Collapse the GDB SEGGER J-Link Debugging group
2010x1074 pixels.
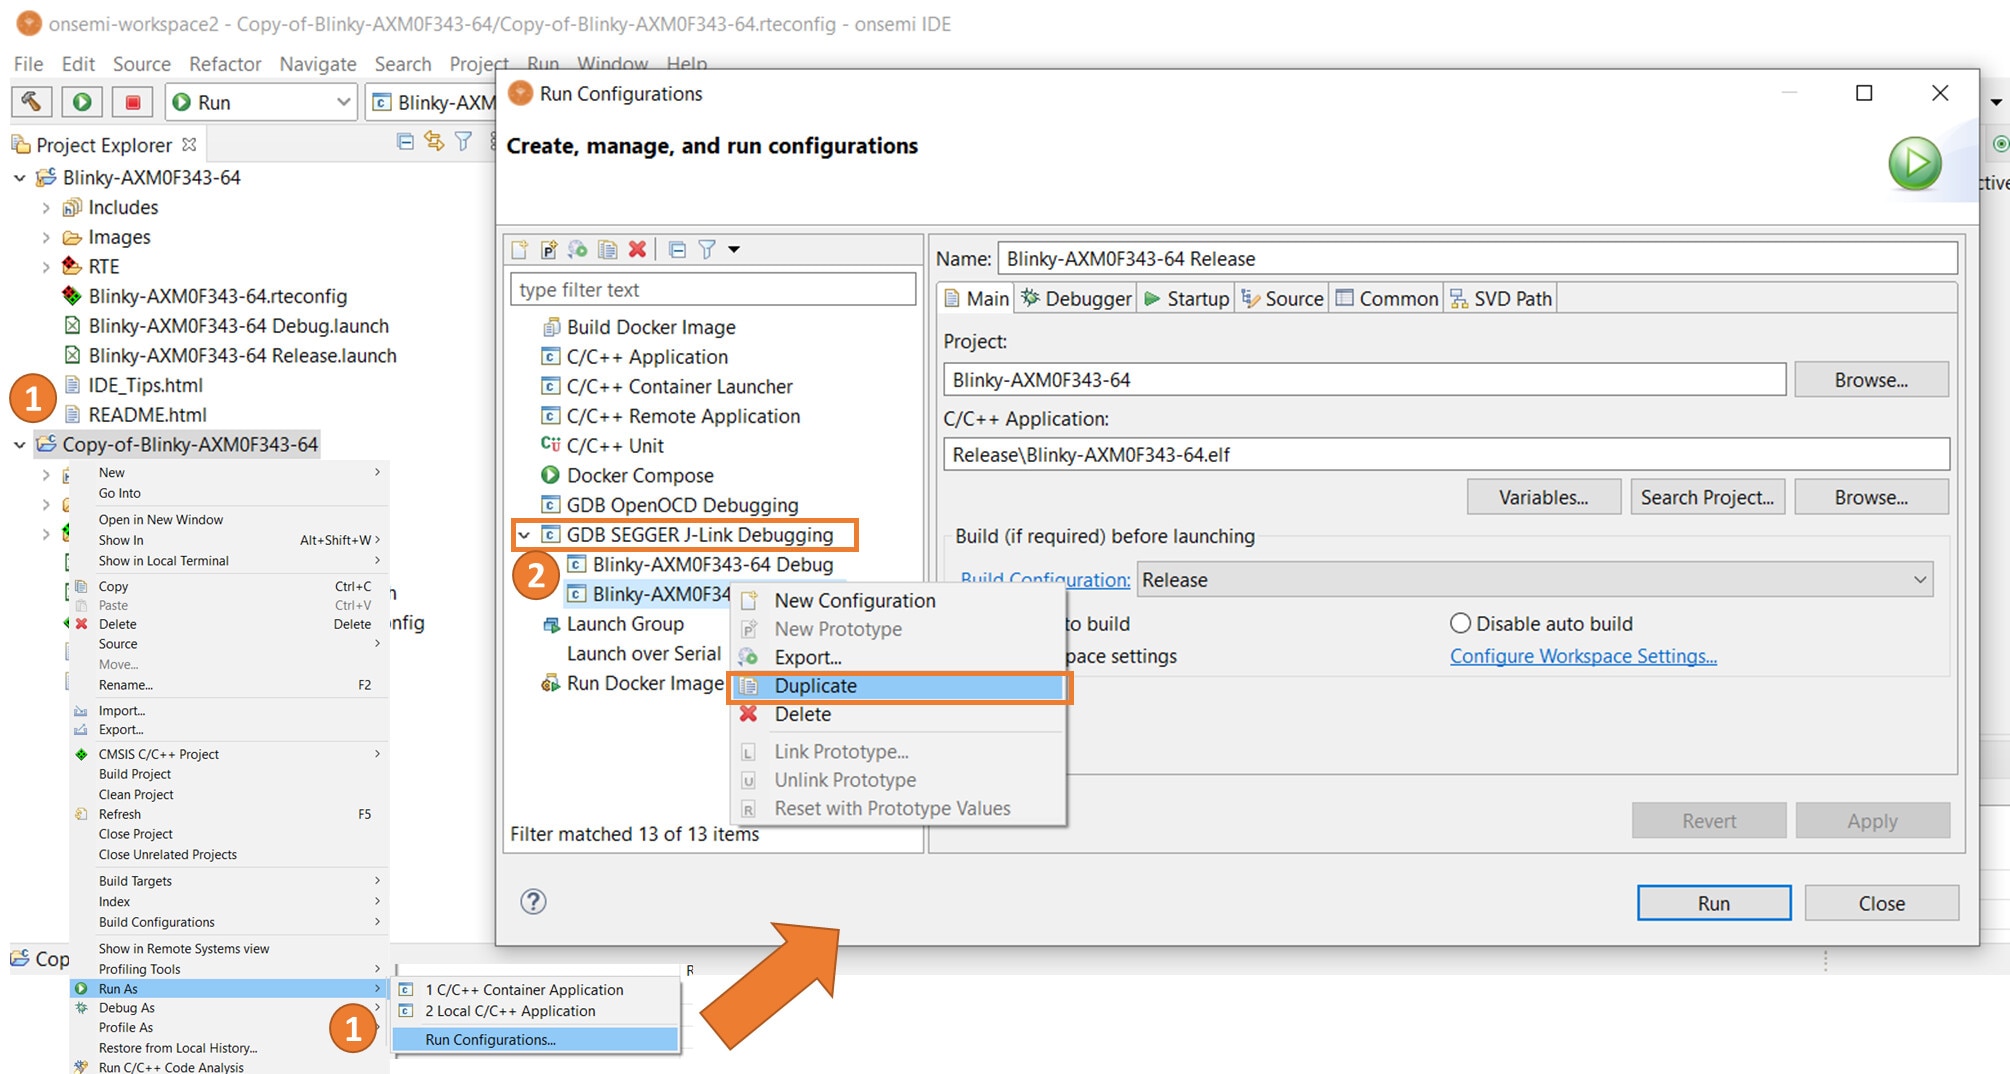[524, 535]
